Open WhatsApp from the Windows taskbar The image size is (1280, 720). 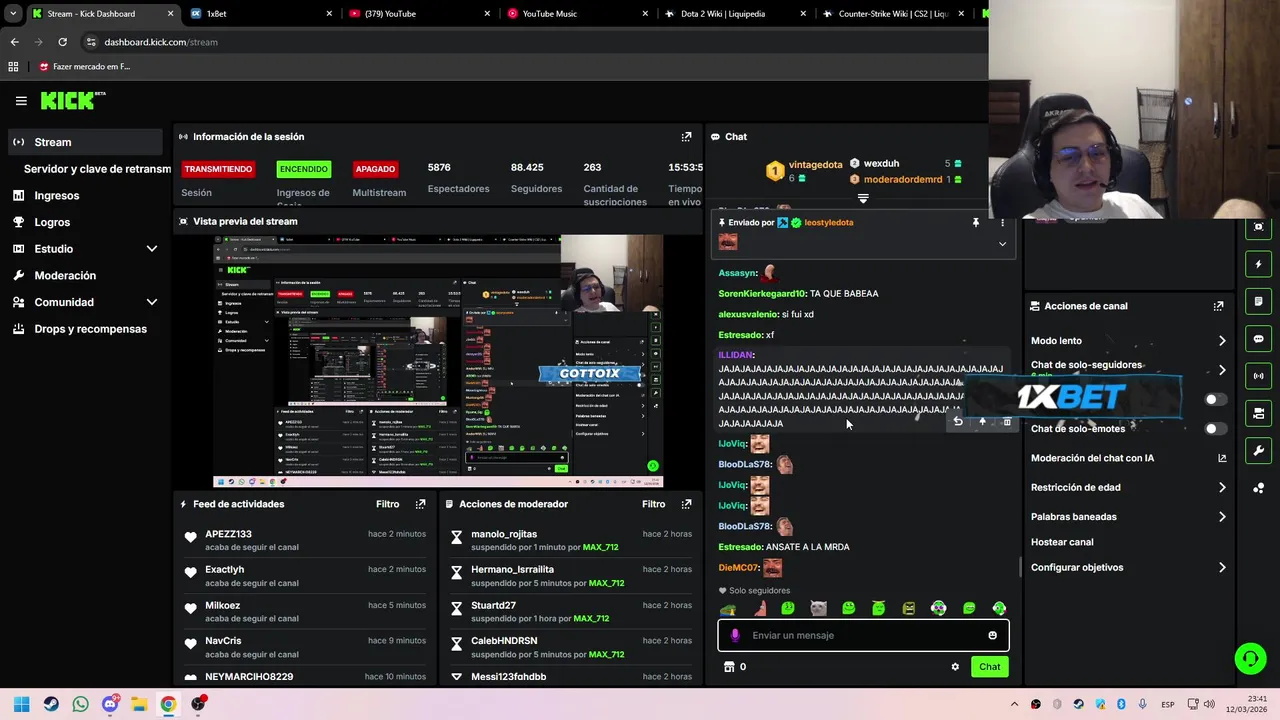[x=80, y=704]
